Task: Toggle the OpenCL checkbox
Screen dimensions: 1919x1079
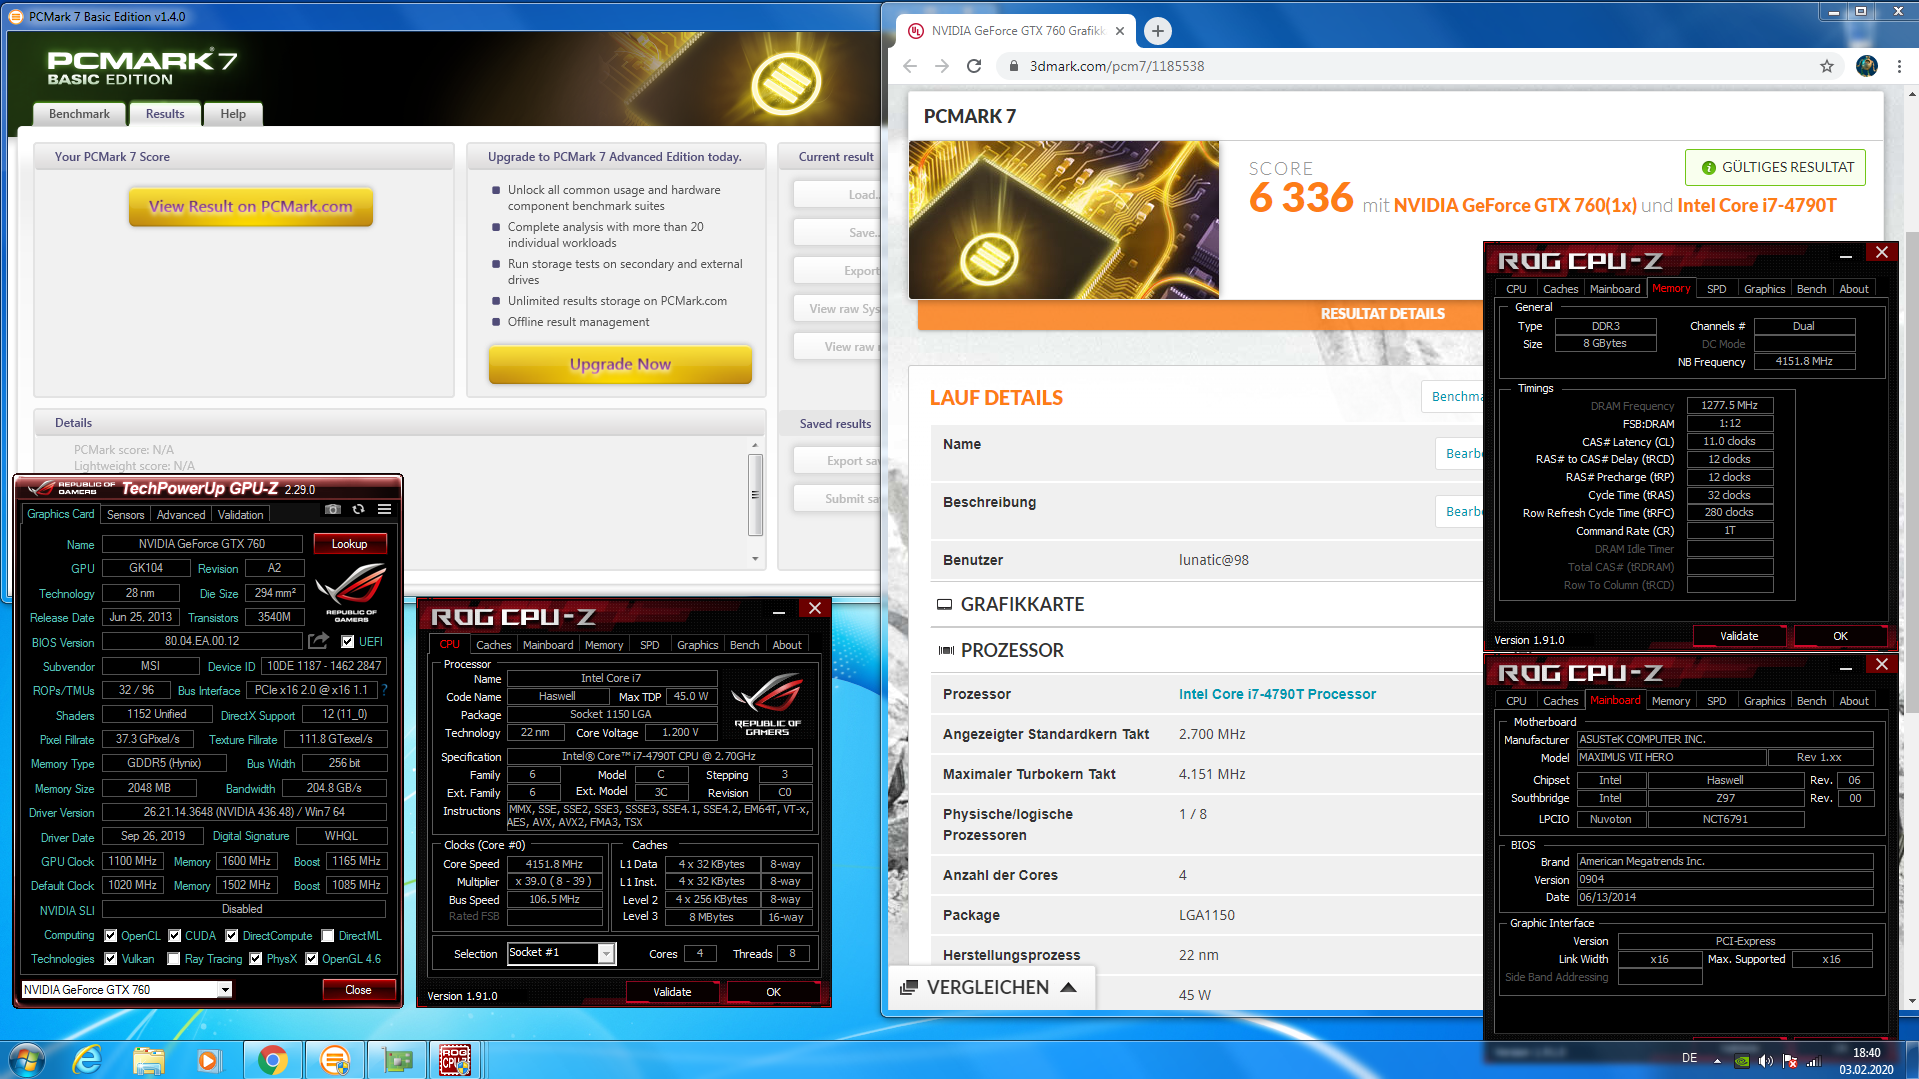Action: (111, 936)
